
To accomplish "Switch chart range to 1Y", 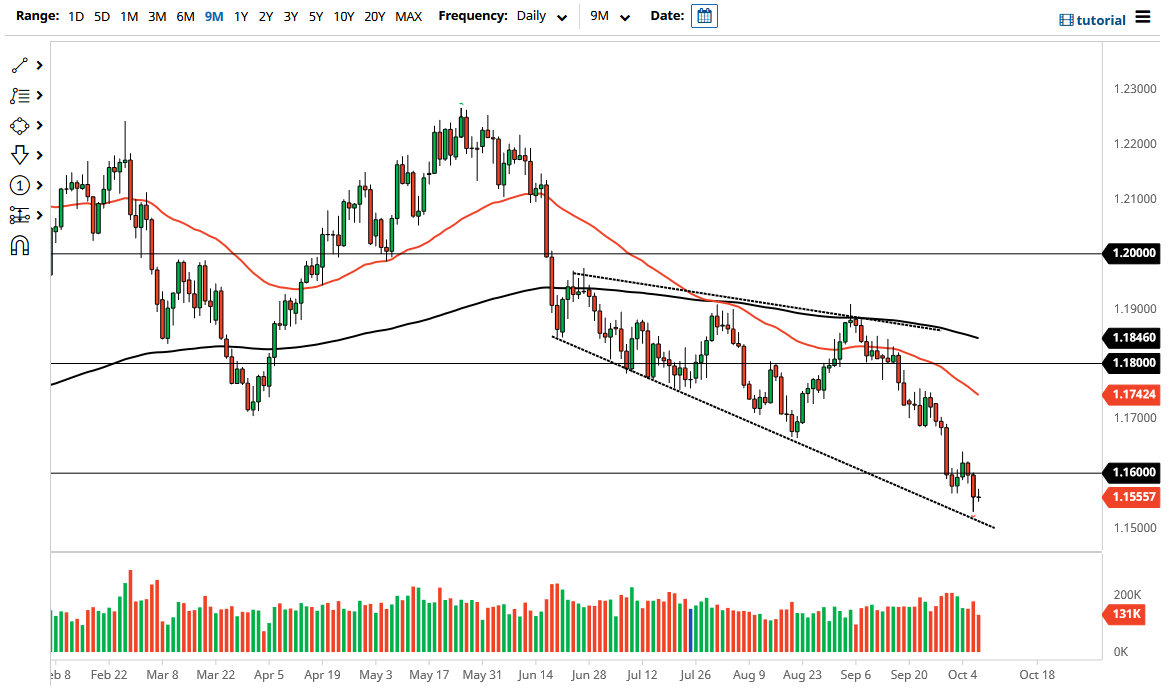I will coord(239,16).
